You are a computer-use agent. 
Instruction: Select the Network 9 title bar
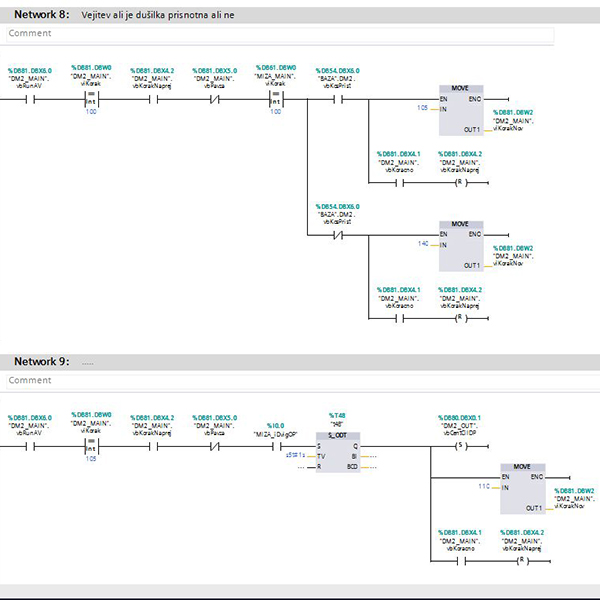(300, 361)
